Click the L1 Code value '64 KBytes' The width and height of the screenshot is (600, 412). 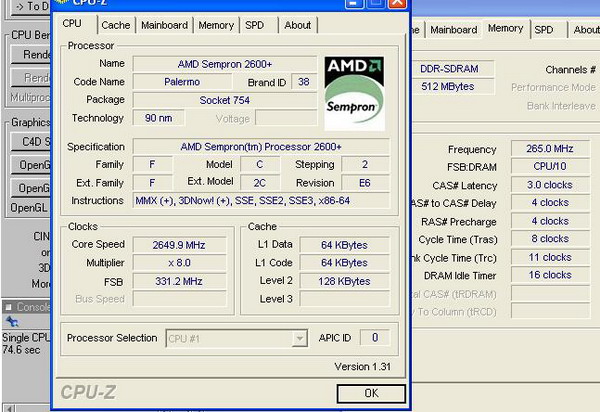pos(344,263)
